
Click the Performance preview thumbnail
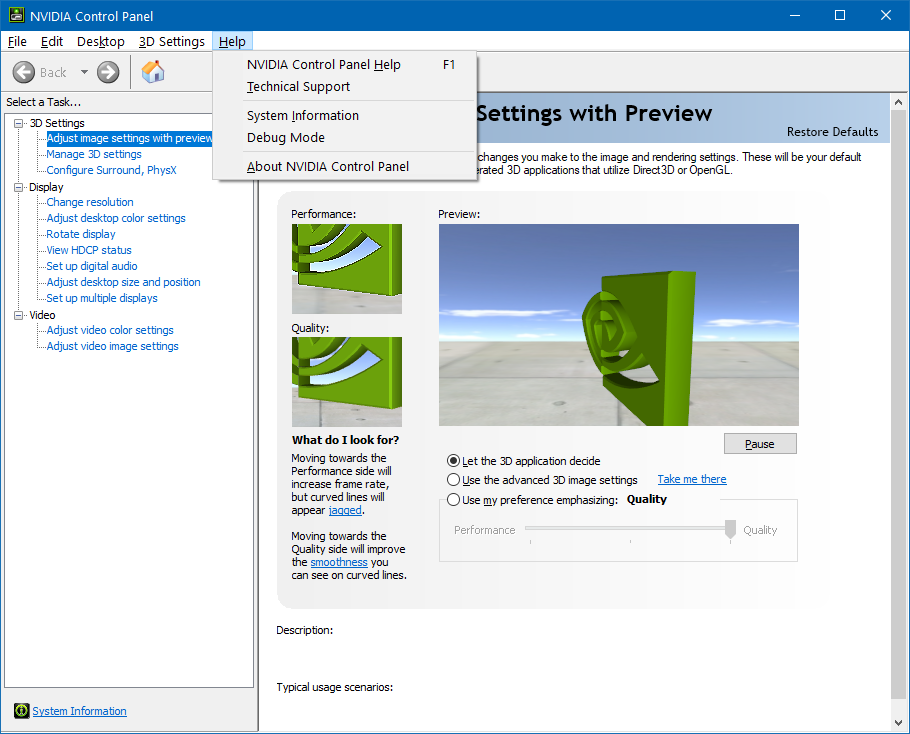click(x=346, y=269)
